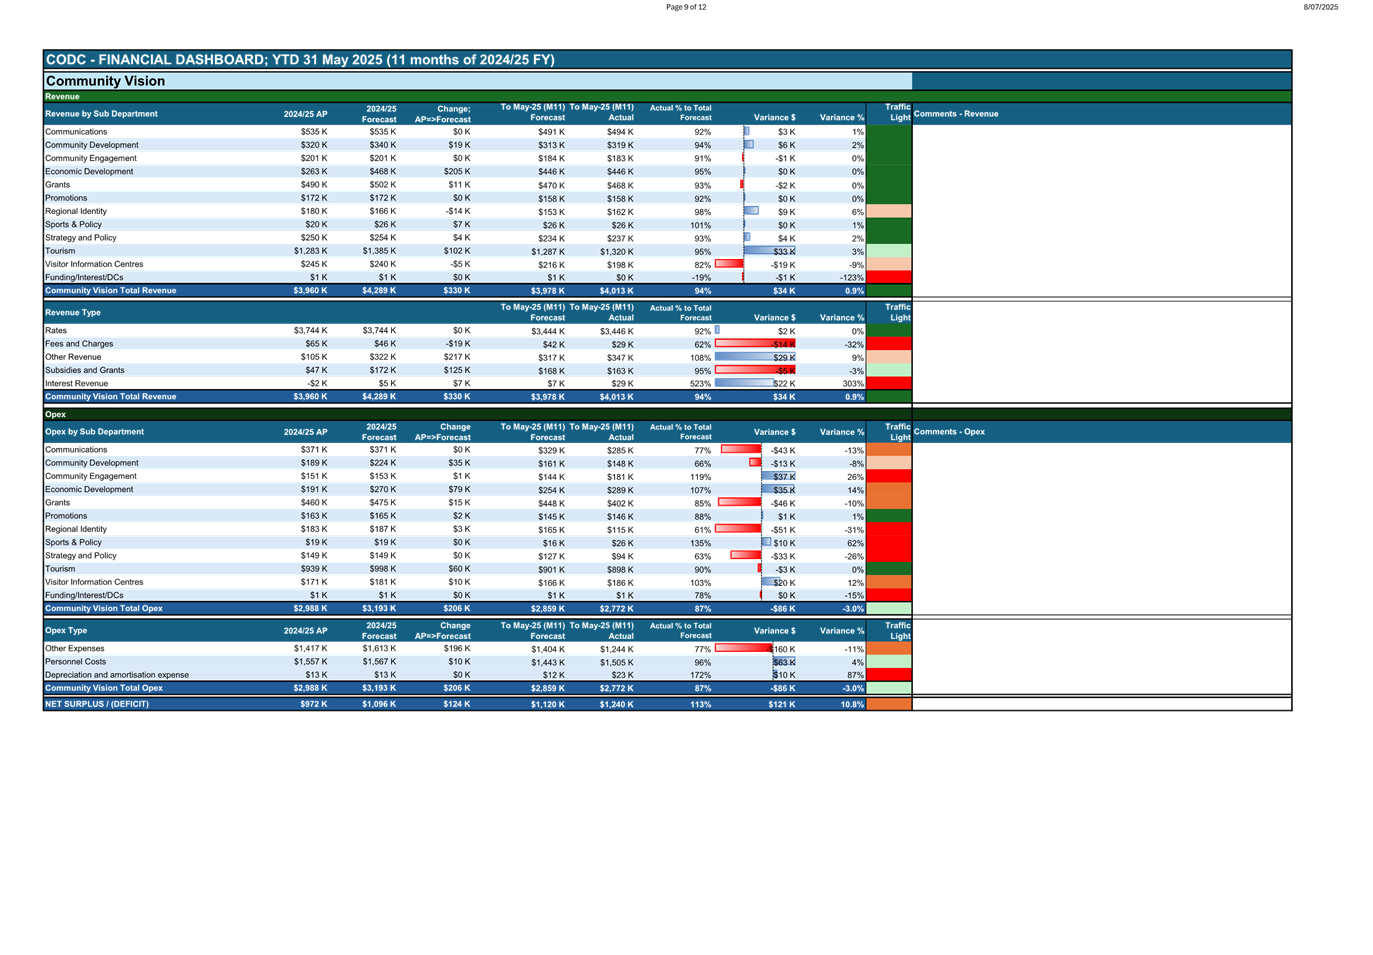This screenshot has width=1373, height=955.
Task: Click the Revenue Type table header
Action: pos(73,313)
